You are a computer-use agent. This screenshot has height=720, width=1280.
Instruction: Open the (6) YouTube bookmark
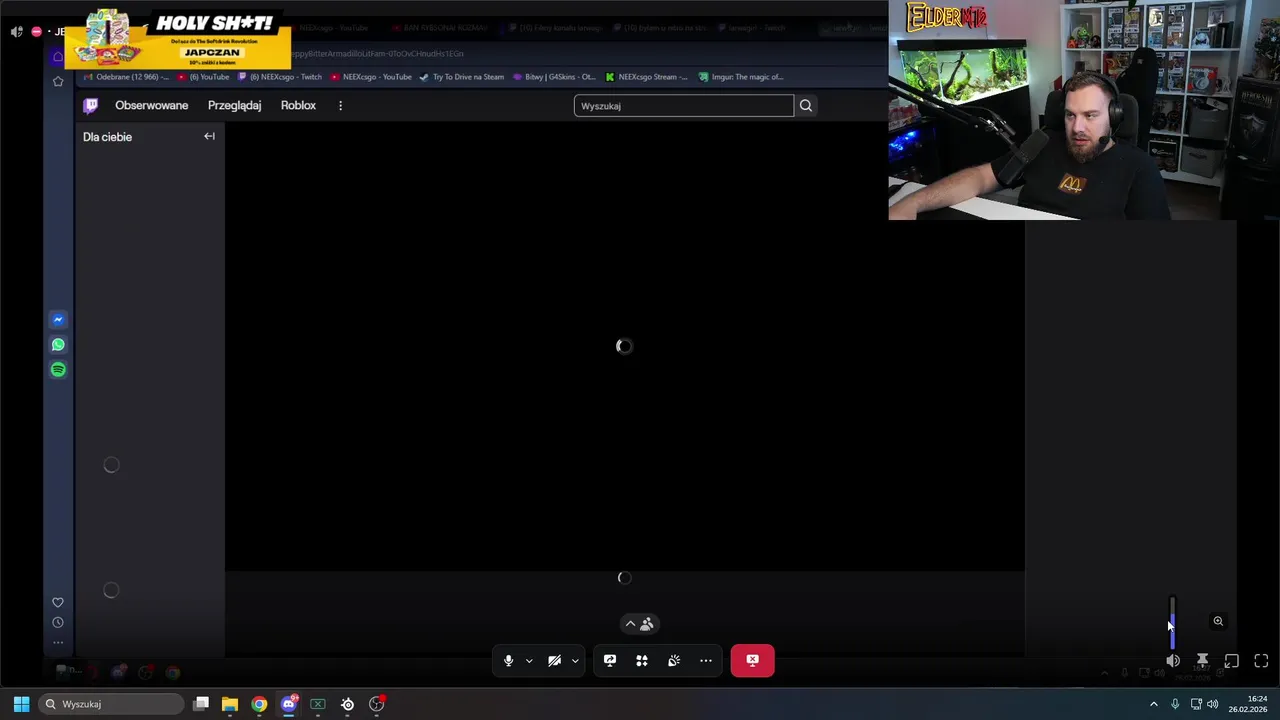[x=203, y=77]
